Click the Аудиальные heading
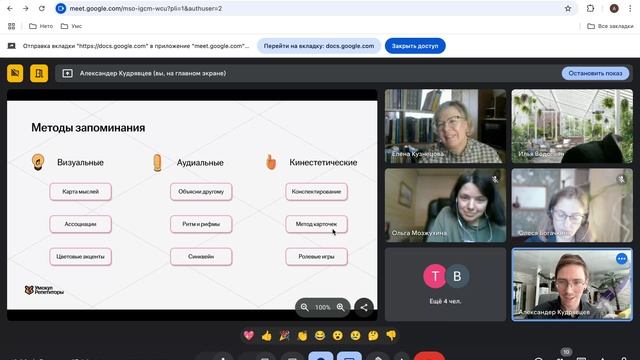The height and width of the screenshot is (360, 640). coord(200,162)
